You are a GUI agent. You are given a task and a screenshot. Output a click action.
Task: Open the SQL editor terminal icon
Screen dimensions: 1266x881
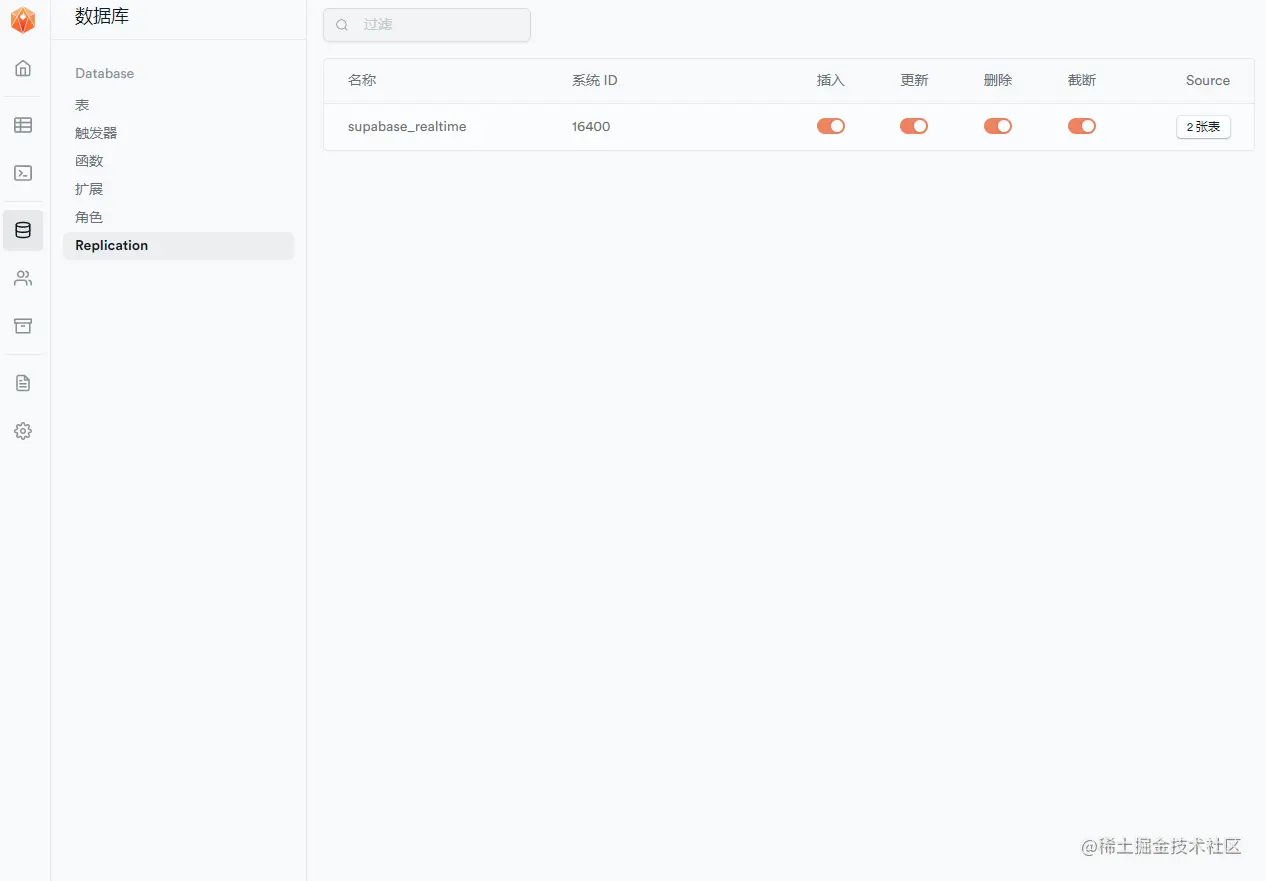click(x=23, y=173)
